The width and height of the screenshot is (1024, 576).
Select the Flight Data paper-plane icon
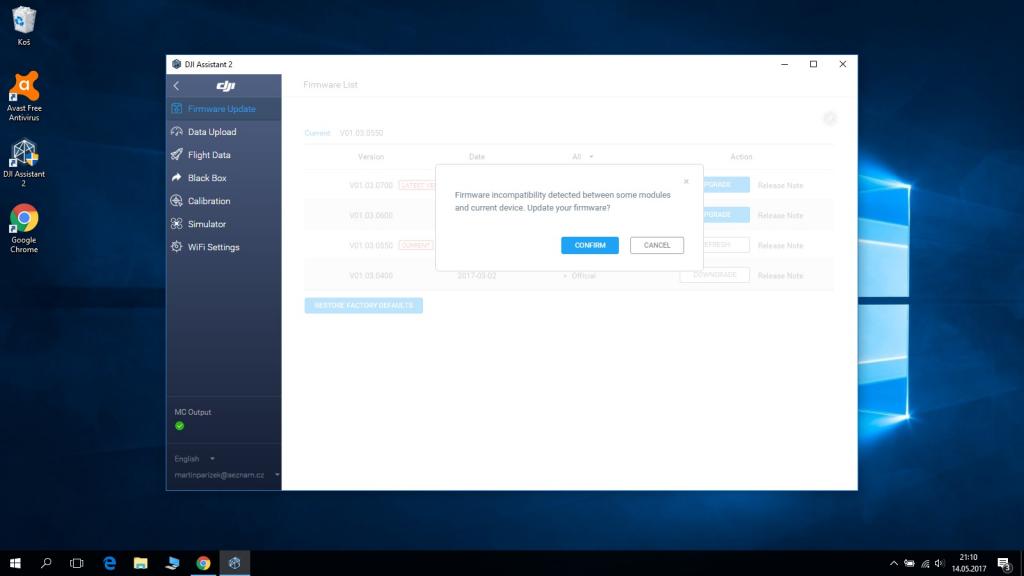pos(177,155)
